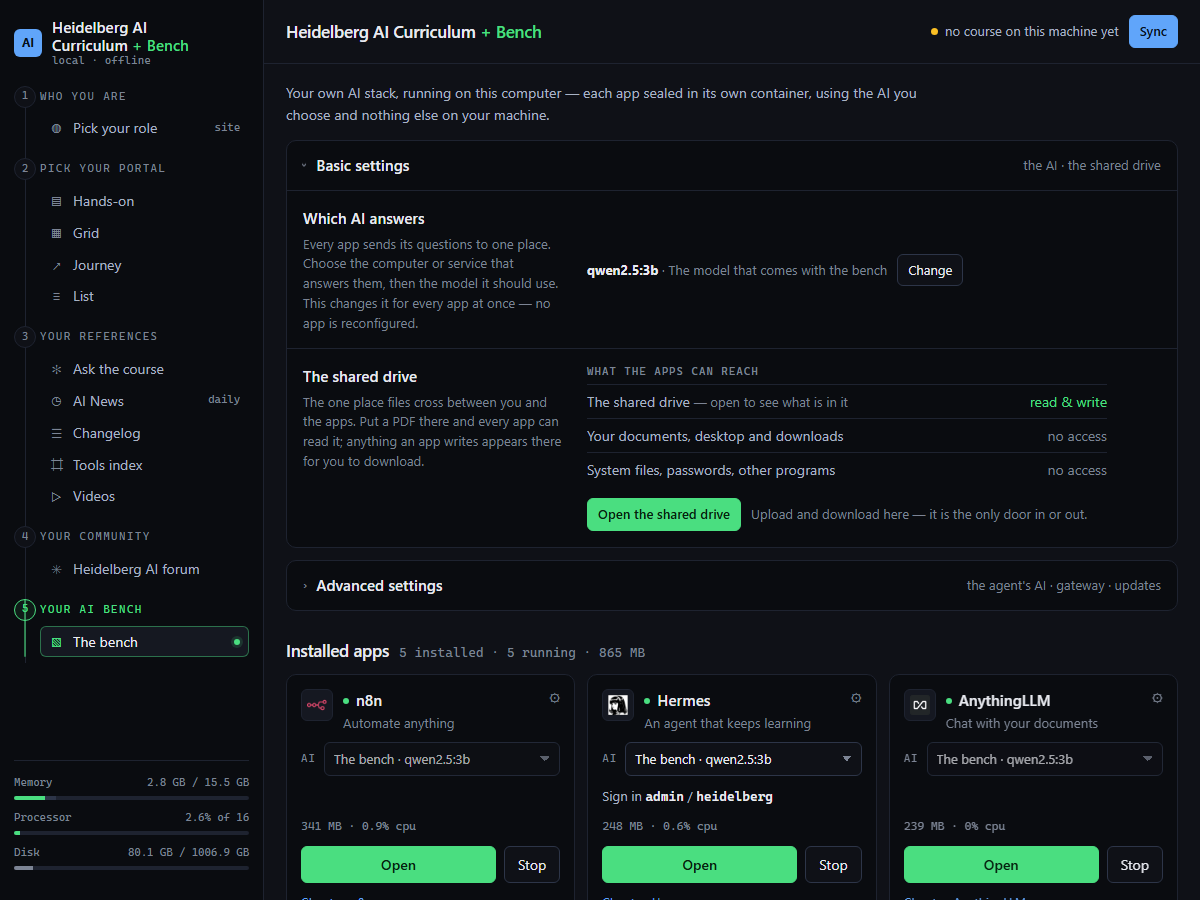Click the AI News clock icon
Viewport: 1200px width, 900px height.
tap(56, 401)
